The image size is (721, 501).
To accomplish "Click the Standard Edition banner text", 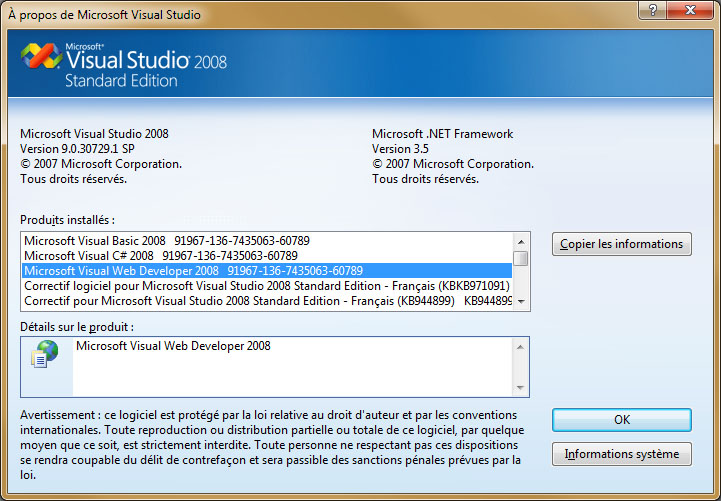I will click(121, 81).
